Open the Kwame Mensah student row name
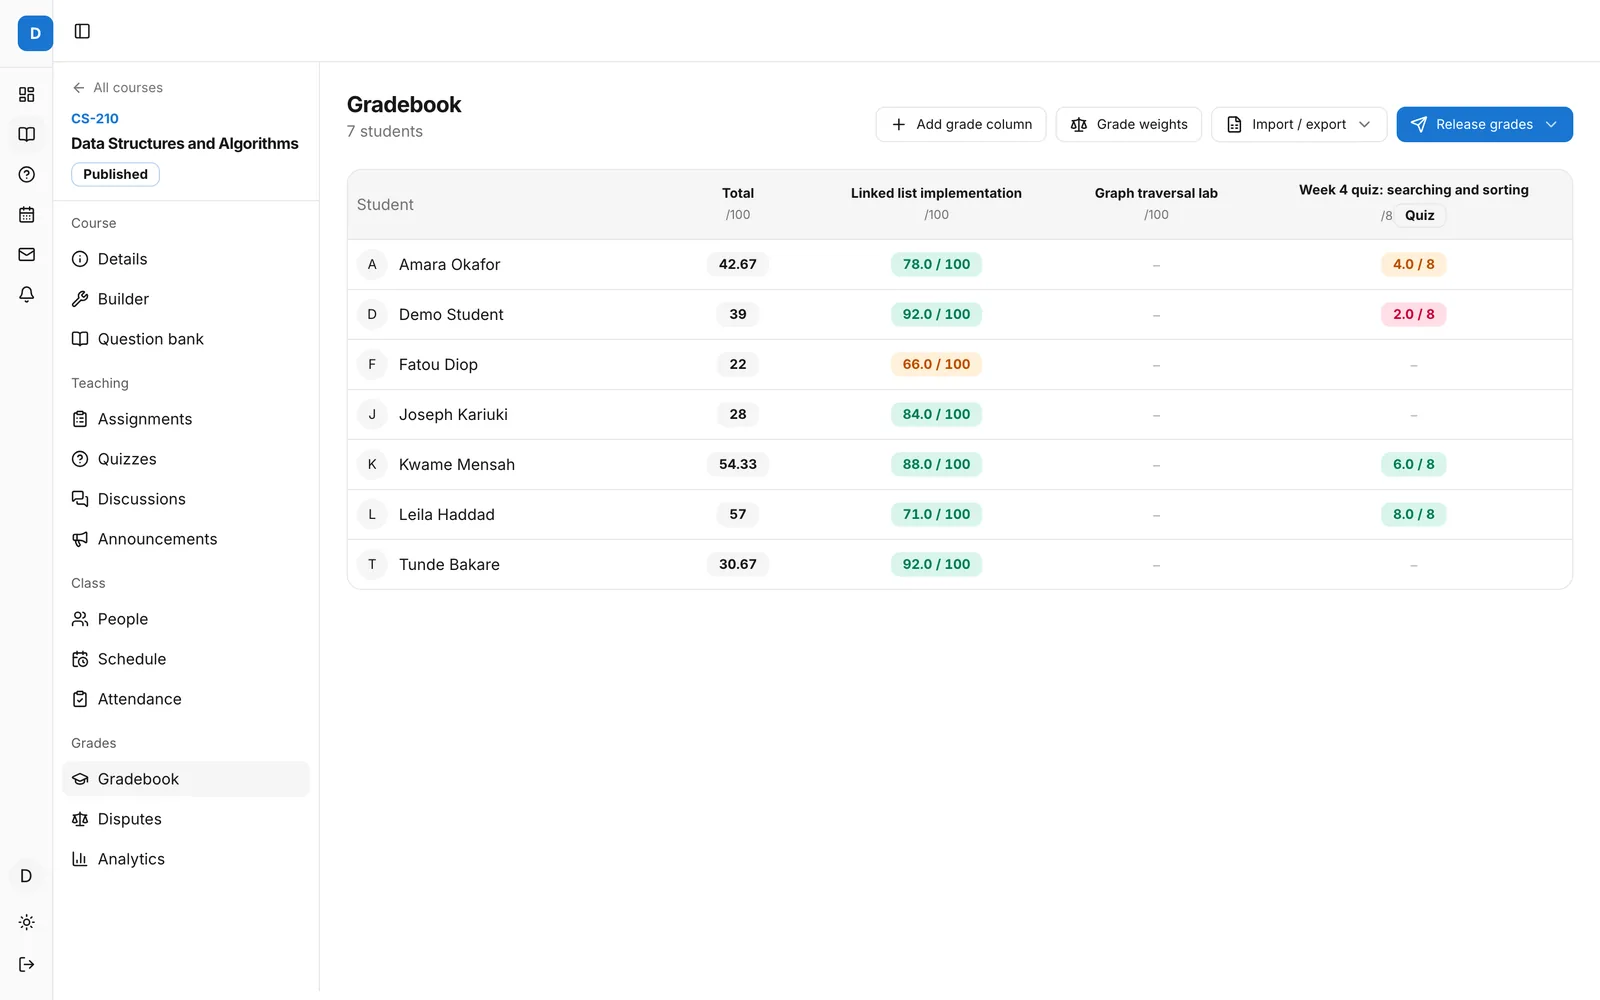 click(x=456, y=464)
